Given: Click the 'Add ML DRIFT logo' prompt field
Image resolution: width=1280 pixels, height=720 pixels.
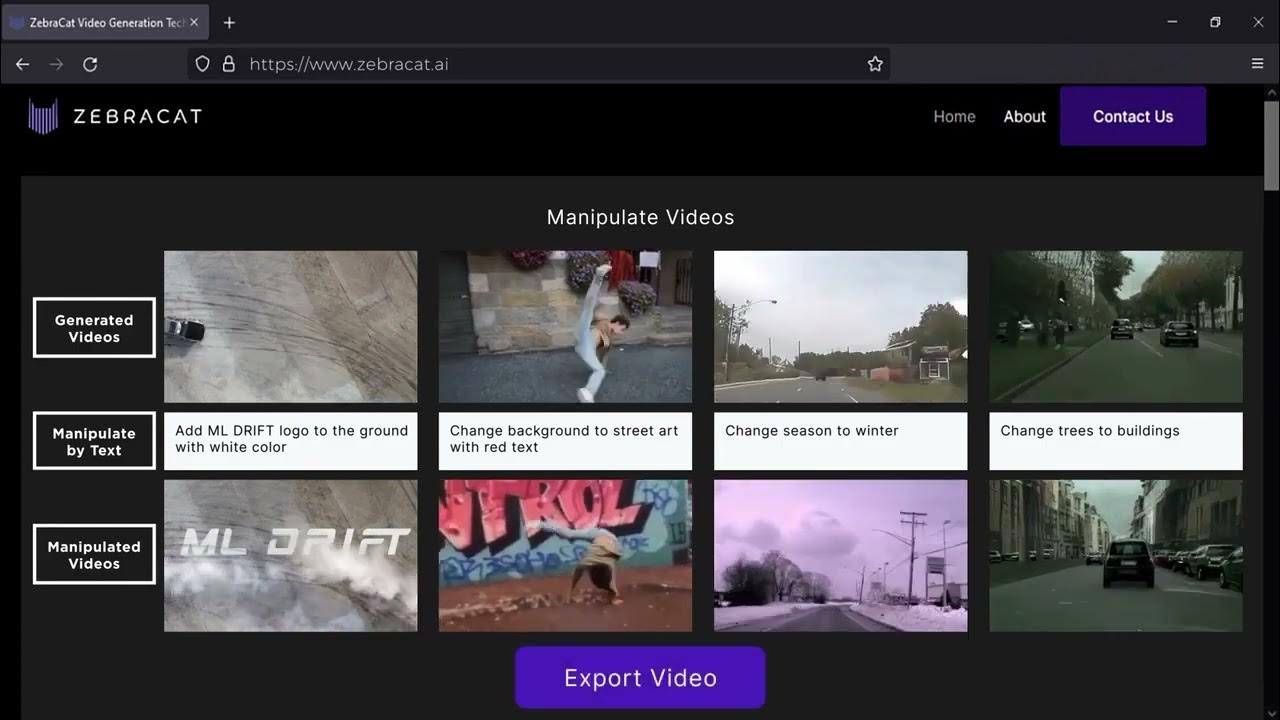Looking at the screenshot, I should 291,441.
